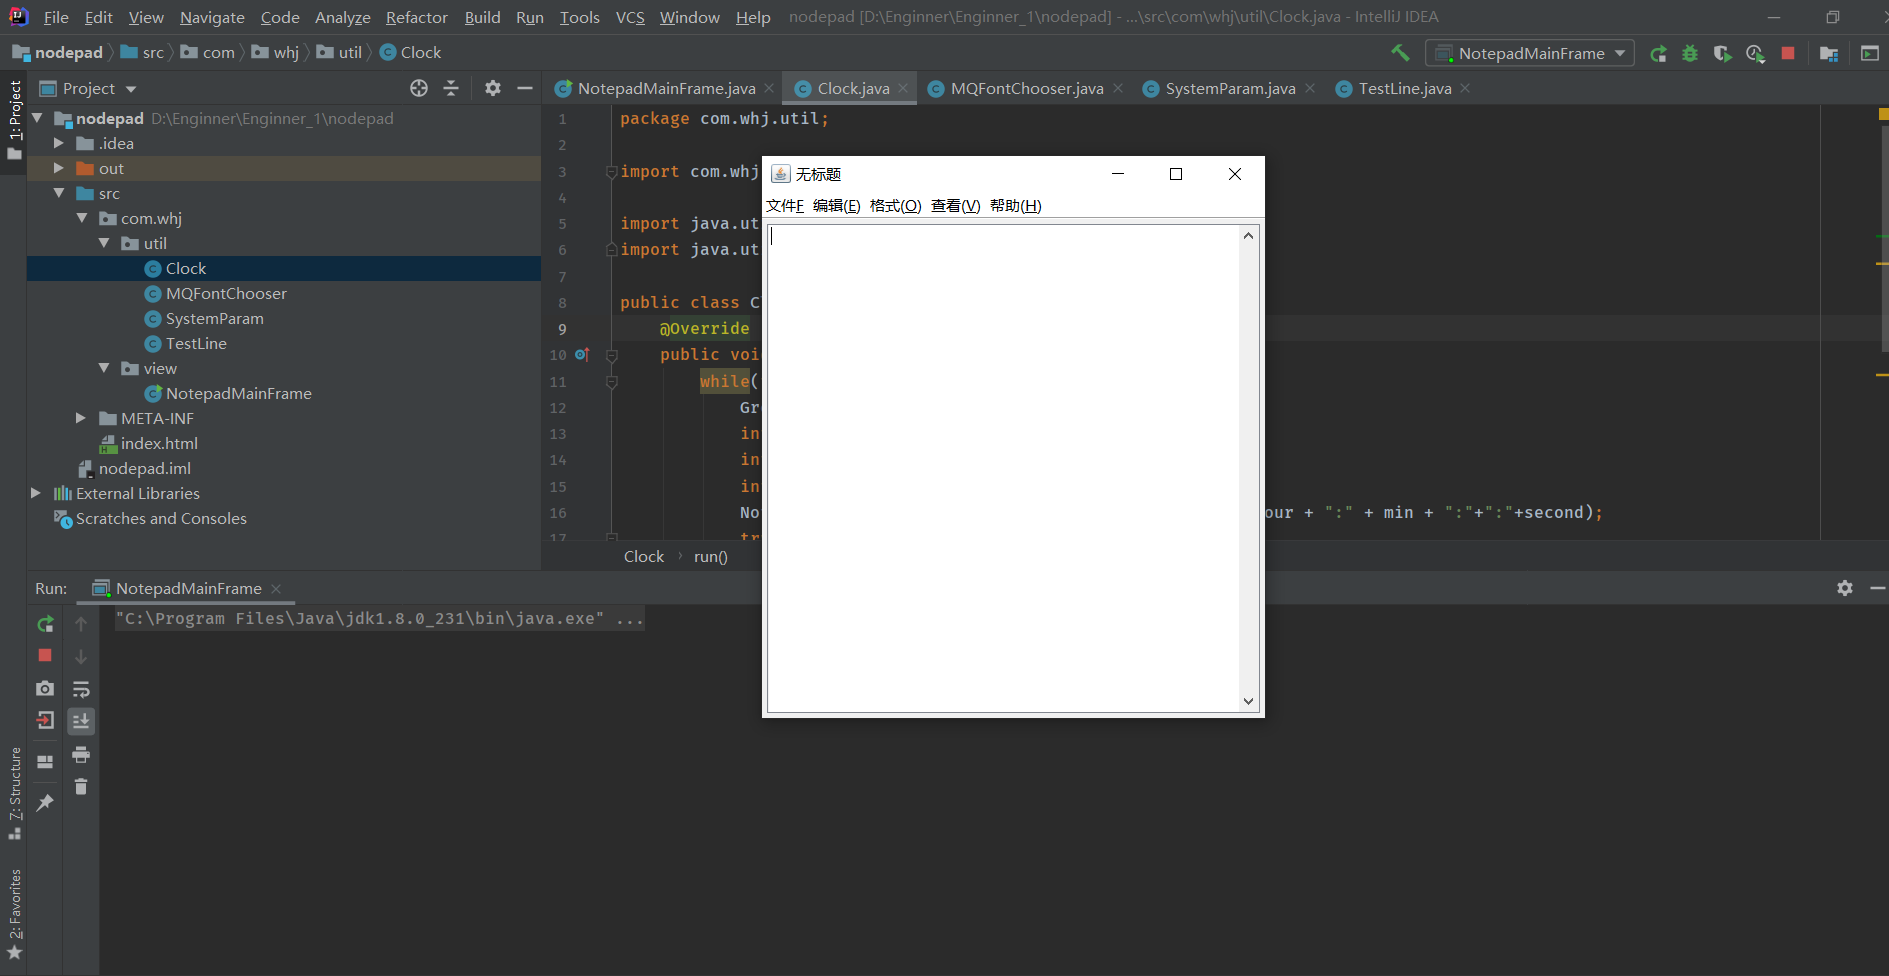Expand the out folder
Viewport: 1889px width, 976px height.
(59, 168)
